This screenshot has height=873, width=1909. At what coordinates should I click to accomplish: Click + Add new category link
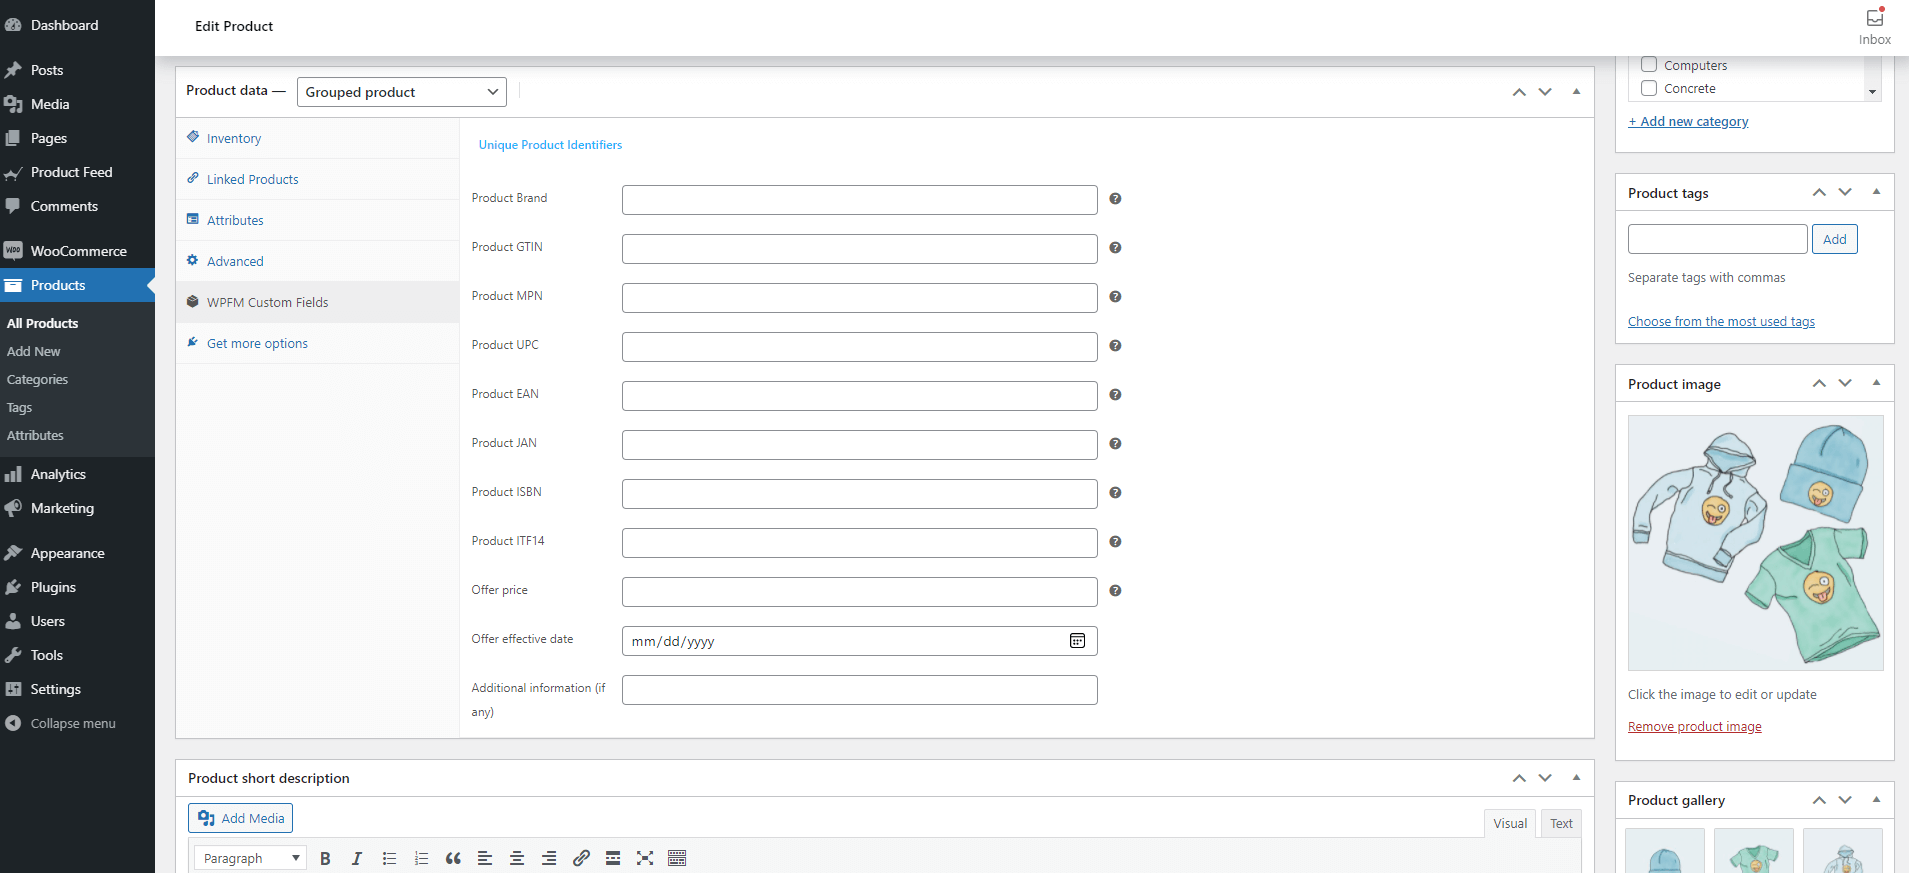(1688, 121)
